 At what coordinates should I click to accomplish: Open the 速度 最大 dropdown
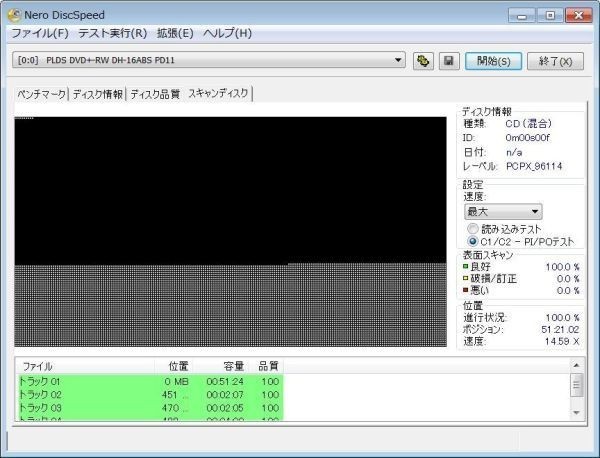[503, 212]
